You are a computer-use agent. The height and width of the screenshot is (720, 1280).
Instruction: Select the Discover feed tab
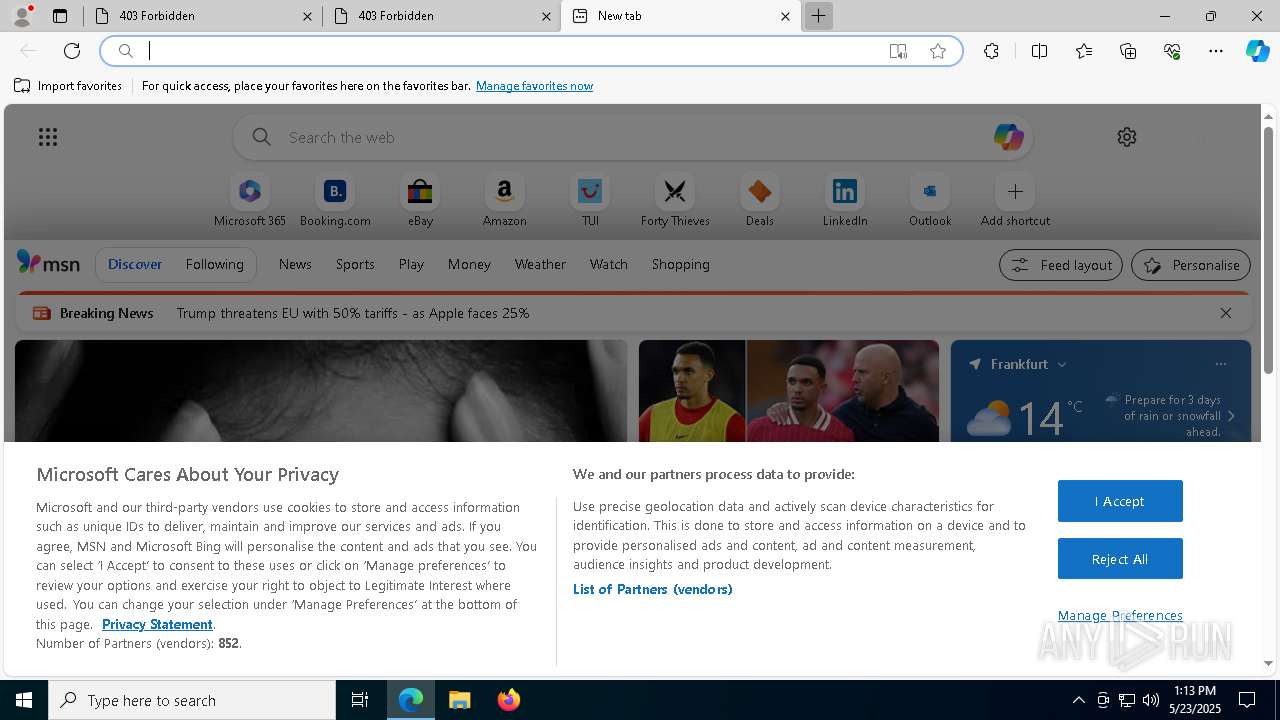[135, 264]
